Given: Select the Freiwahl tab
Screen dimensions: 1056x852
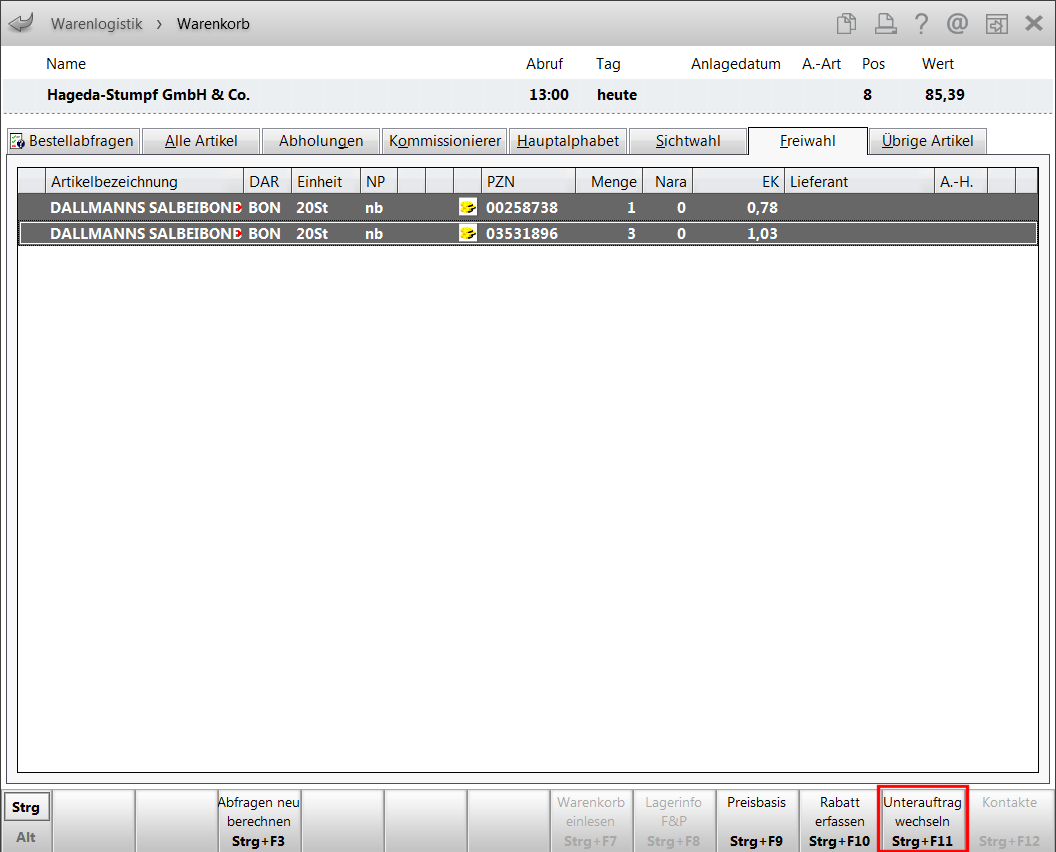Looking at the screenshot, I should tap(807, 141).
